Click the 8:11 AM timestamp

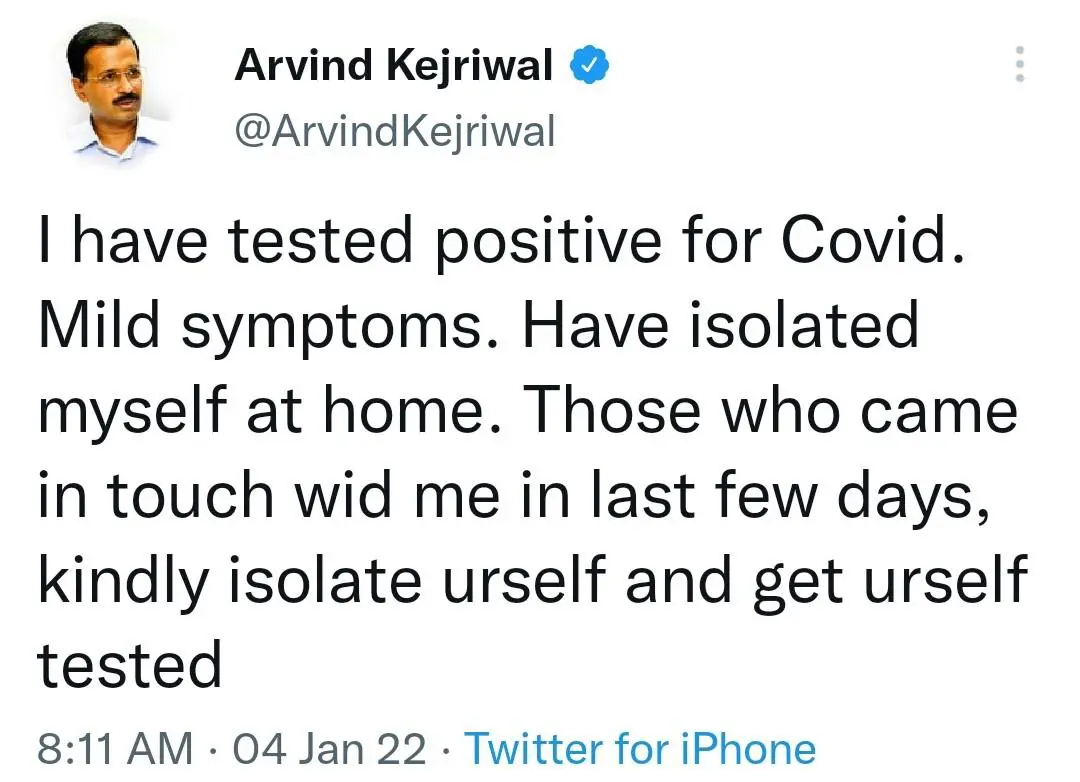(115, 748)
